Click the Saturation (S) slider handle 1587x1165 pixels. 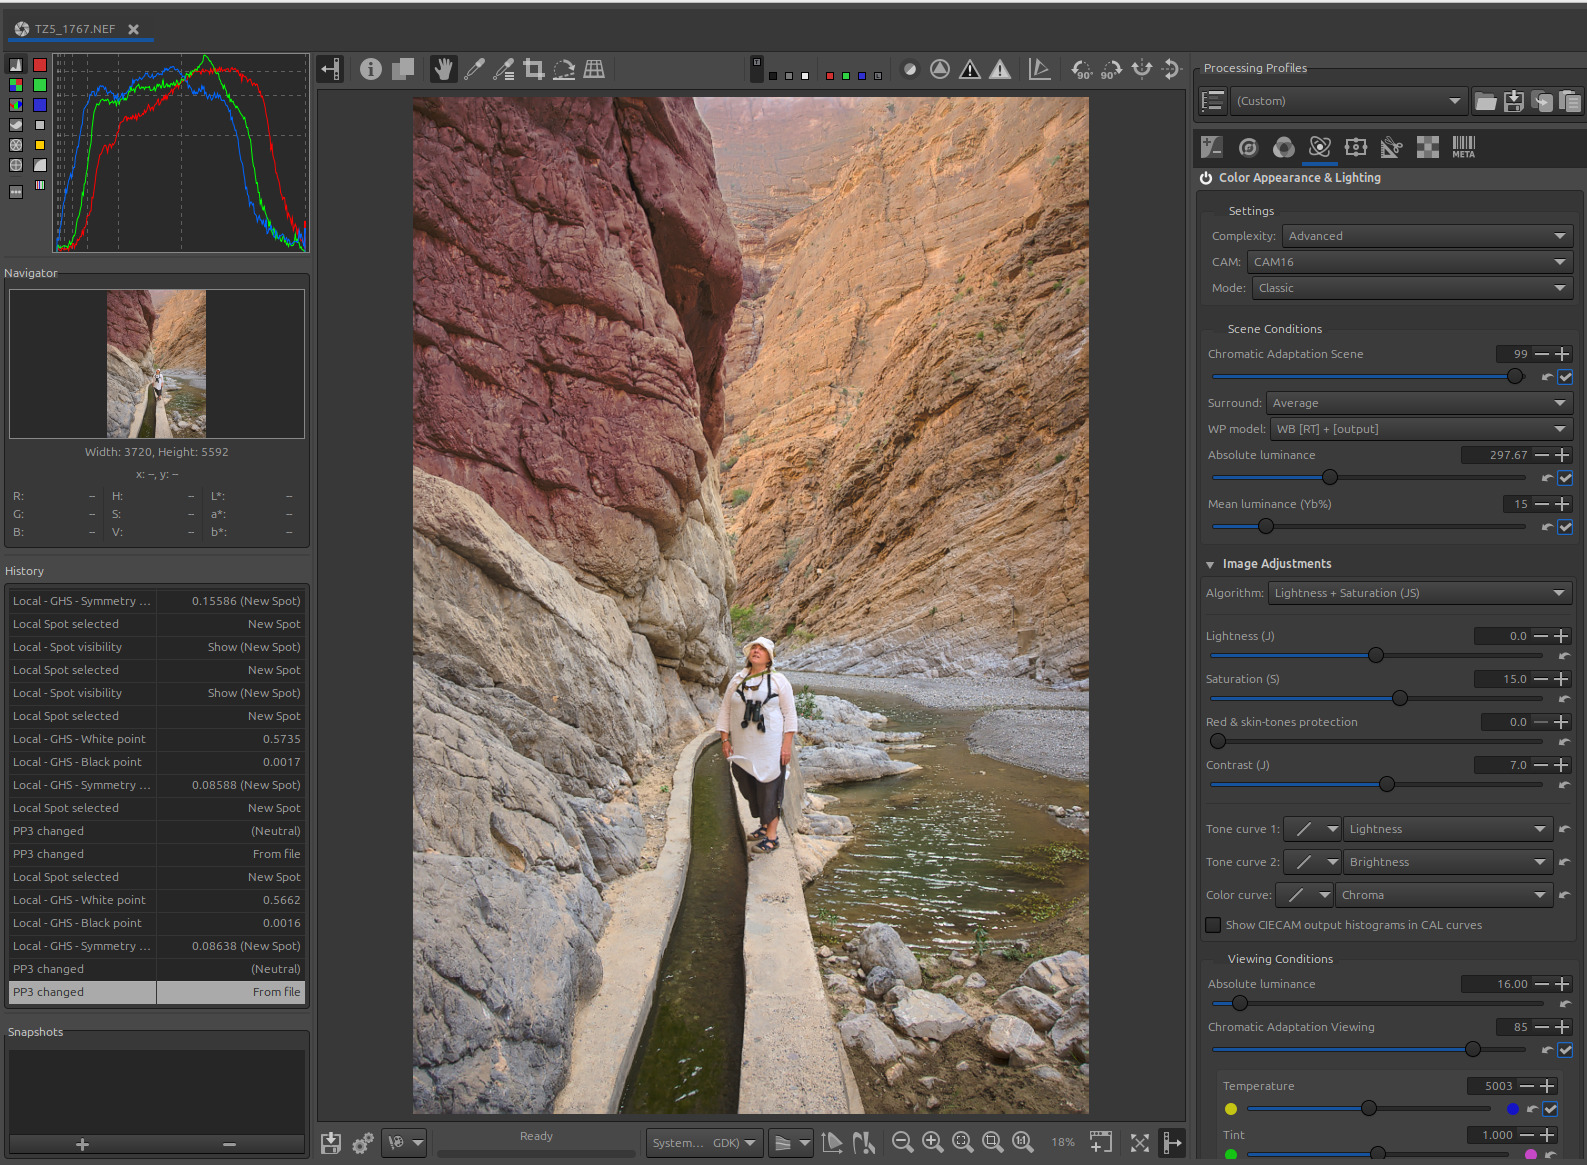coord(1399,698)
